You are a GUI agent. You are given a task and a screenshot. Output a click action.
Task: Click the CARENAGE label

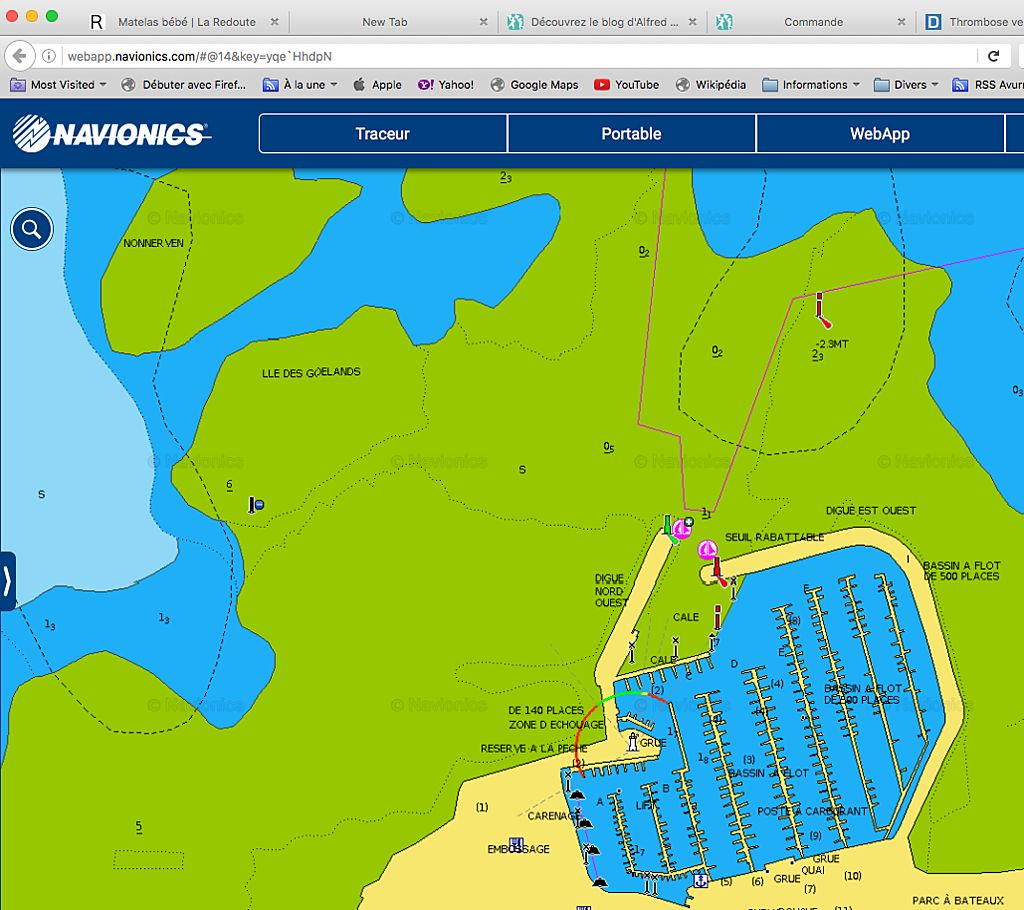tap(553, 816)
